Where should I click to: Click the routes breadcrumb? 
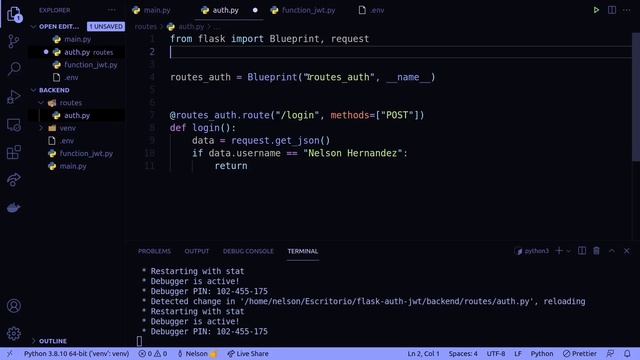145,27
